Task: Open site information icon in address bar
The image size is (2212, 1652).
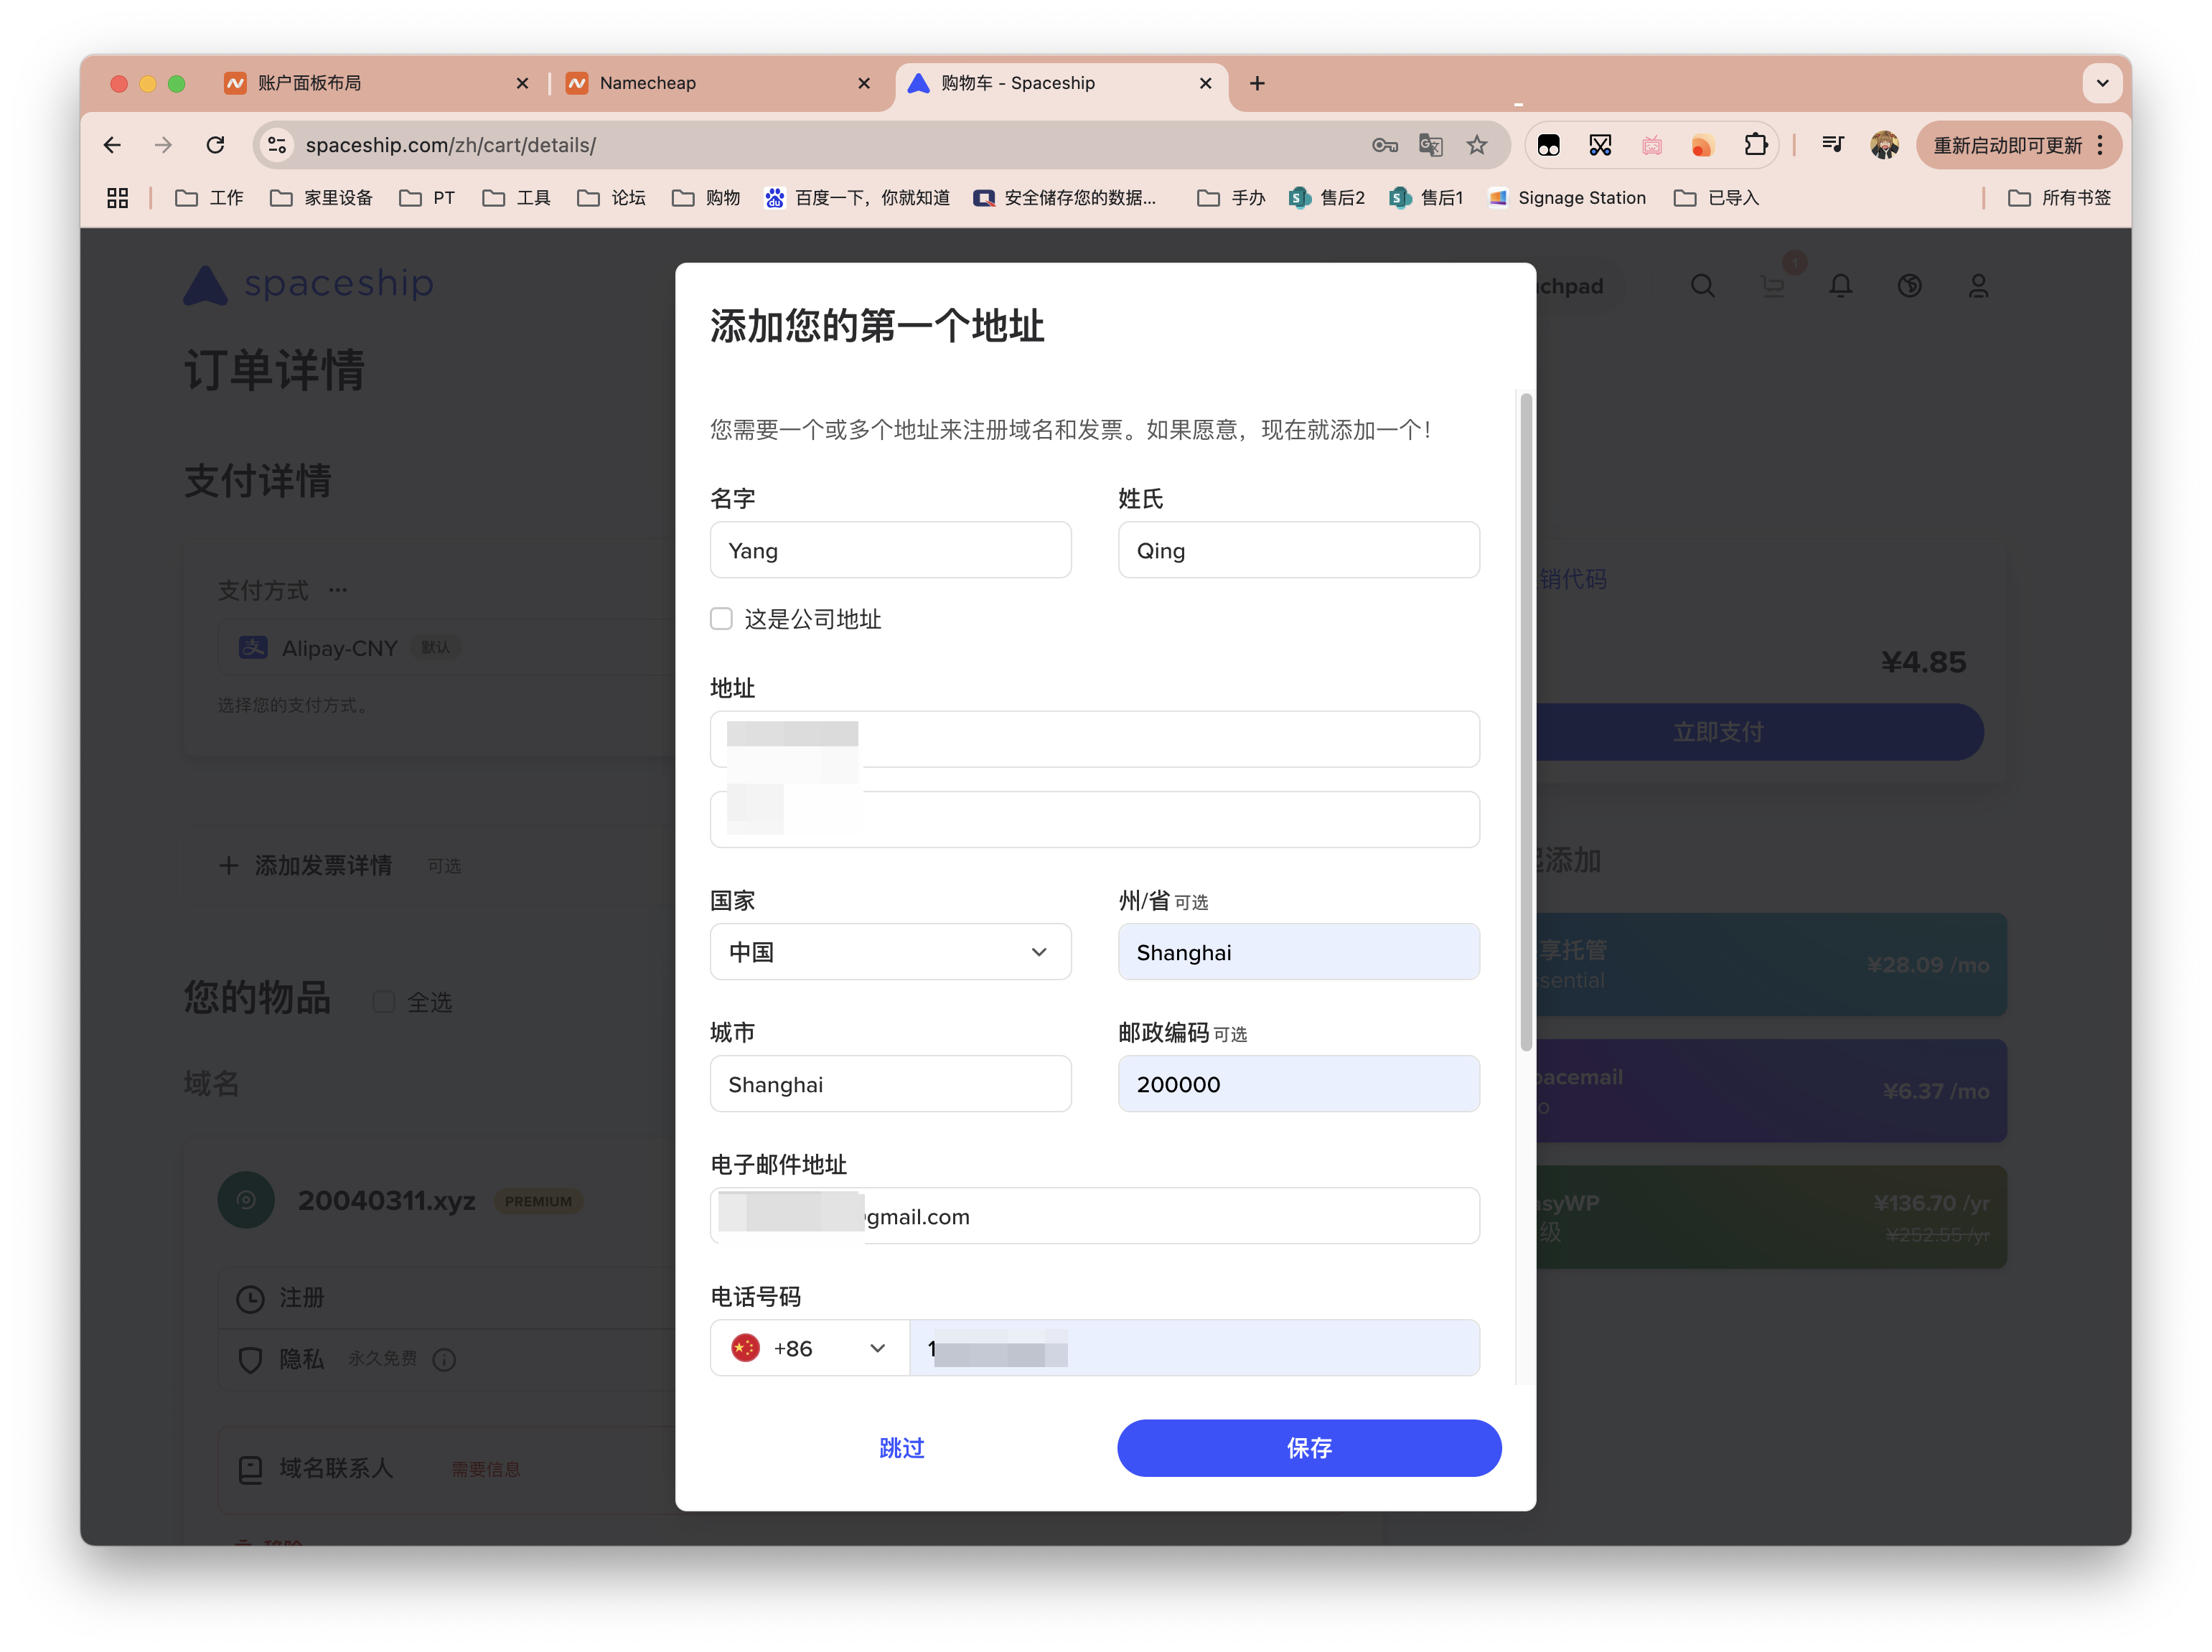Action: [x=277, y=145]
